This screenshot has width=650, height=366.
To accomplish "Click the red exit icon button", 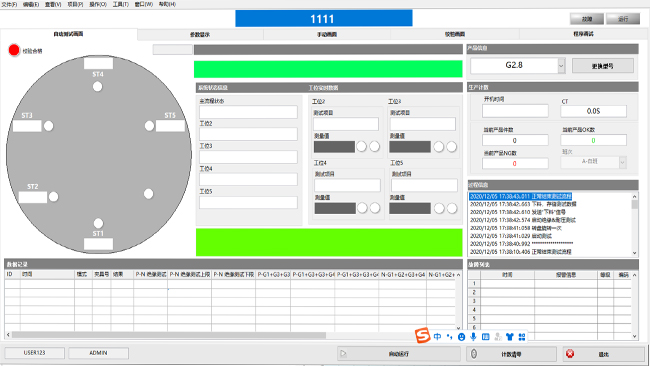I will click(570, 354).
